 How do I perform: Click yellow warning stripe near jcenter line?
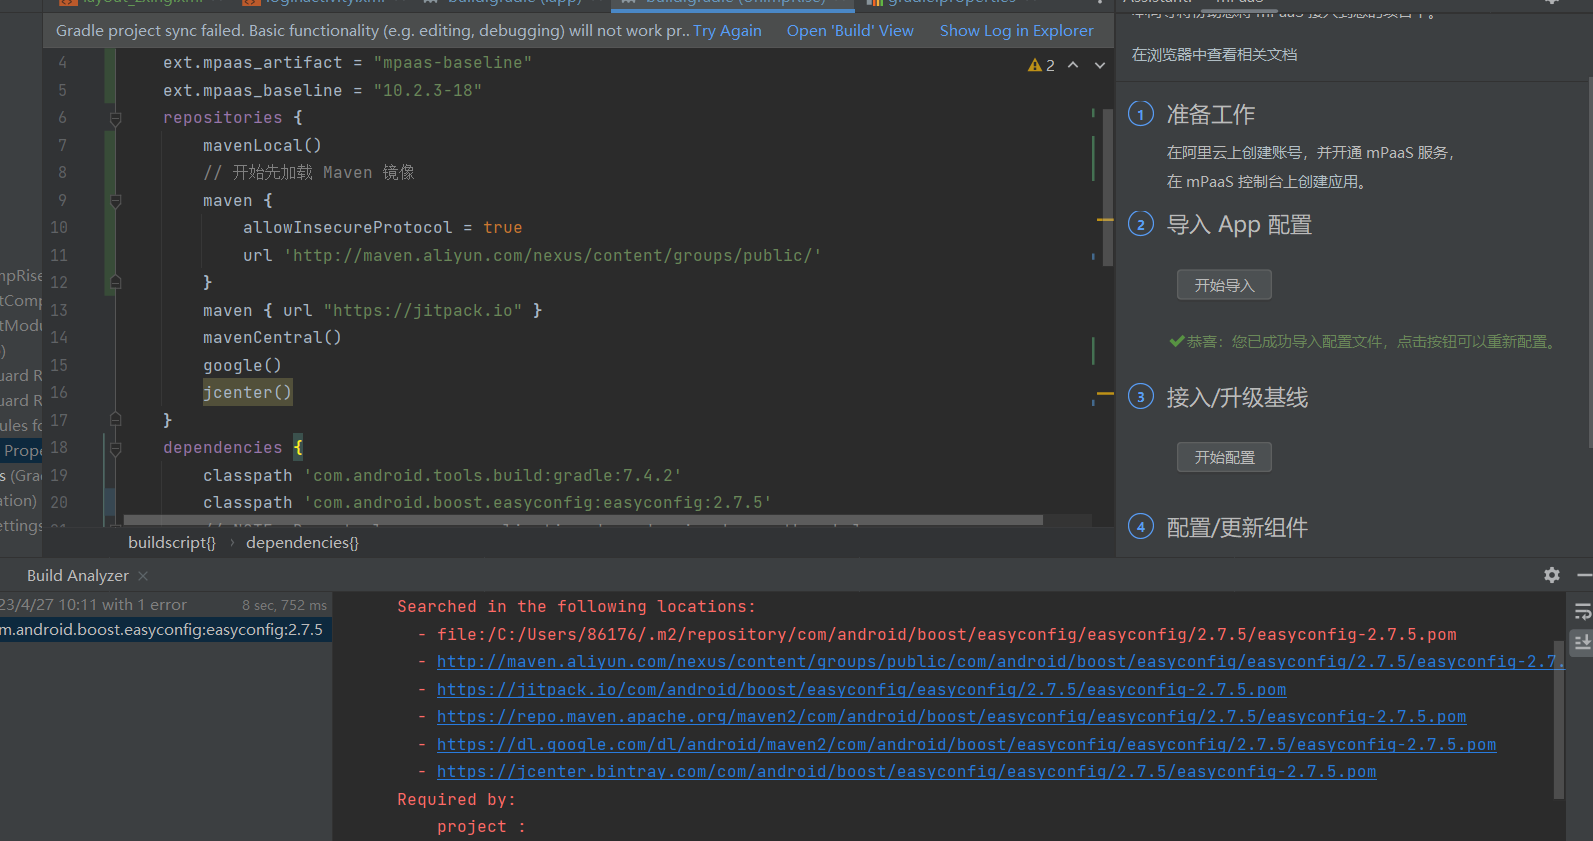(1105, 394)
